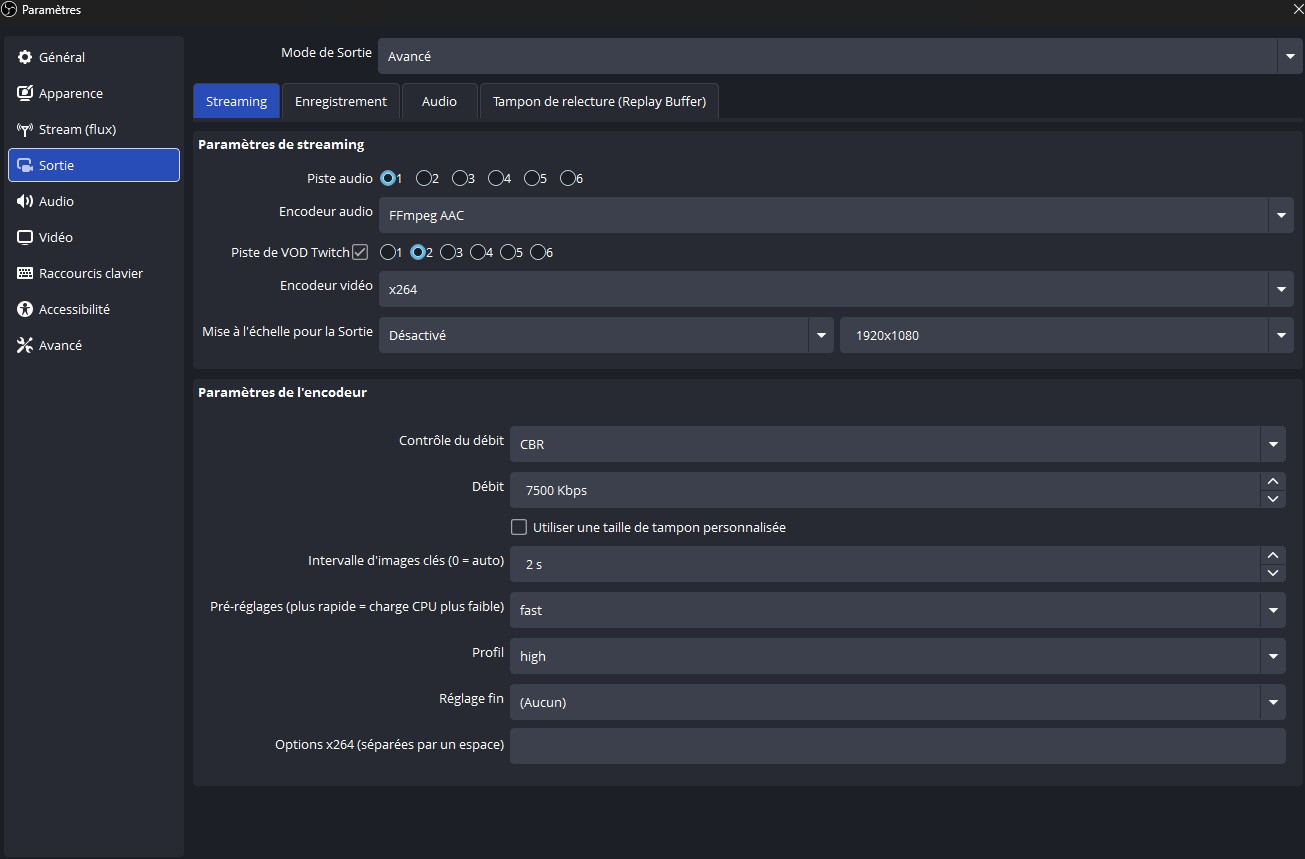1305x859 pixels.
Task: Open Apparence settings via its icon
Action: point(25,93)
